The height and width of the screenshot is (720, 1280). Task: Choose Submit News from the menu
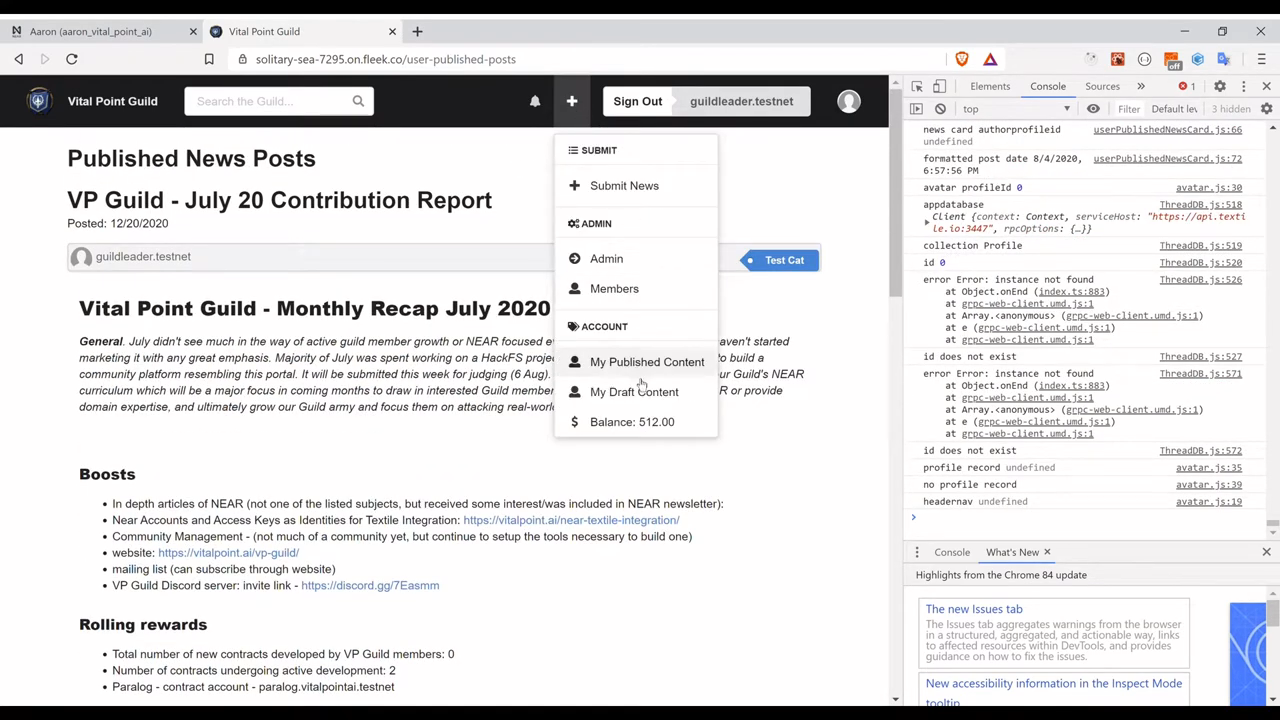(x=624, y=186)
